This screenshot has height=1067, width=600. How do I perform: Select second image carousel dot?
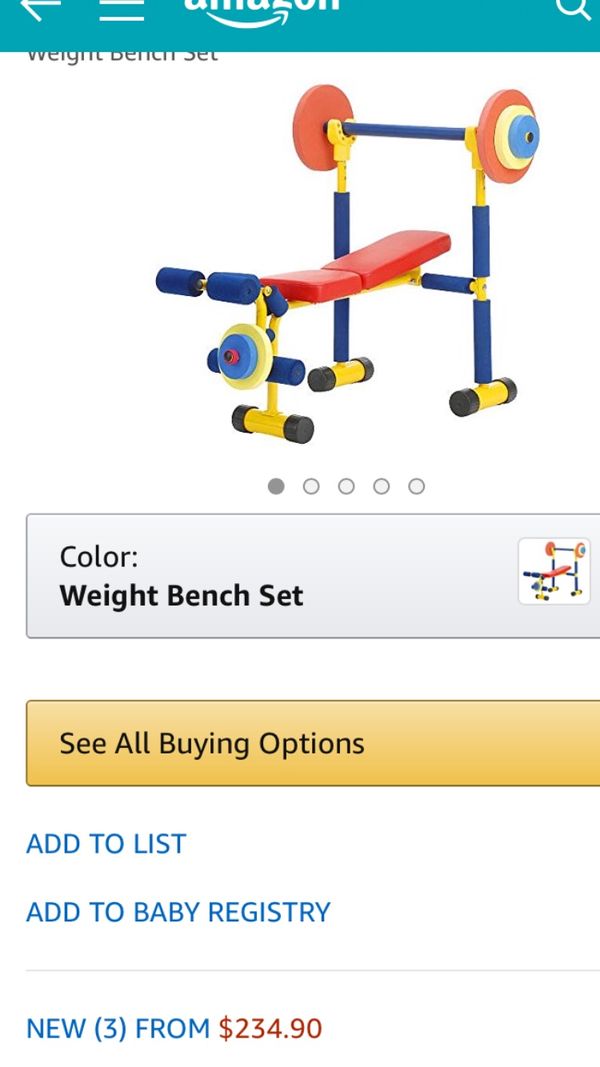(x=311, y=486)
